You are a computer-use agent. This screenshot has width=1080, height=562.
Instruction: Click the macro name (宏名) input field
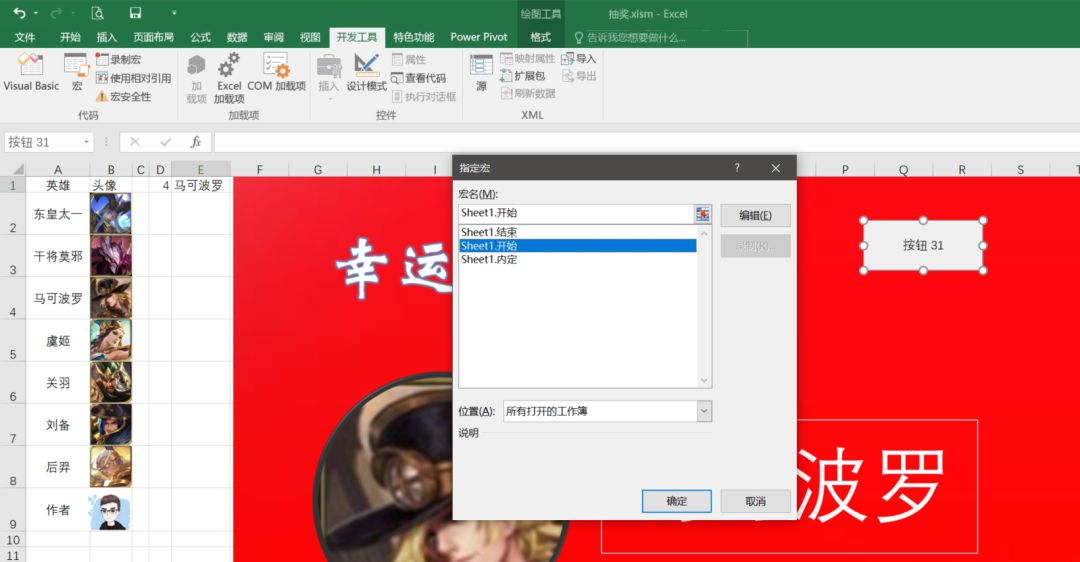coord(576,214)
